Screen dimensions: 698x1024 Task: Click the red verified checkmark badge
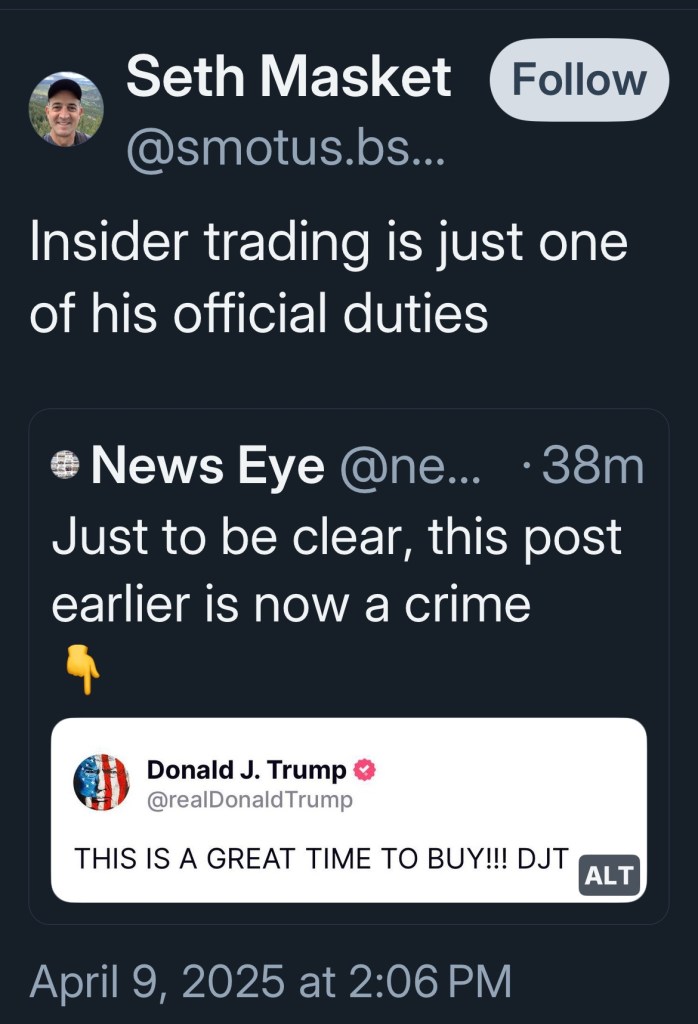pyautogui.click(x=366, y=770)
